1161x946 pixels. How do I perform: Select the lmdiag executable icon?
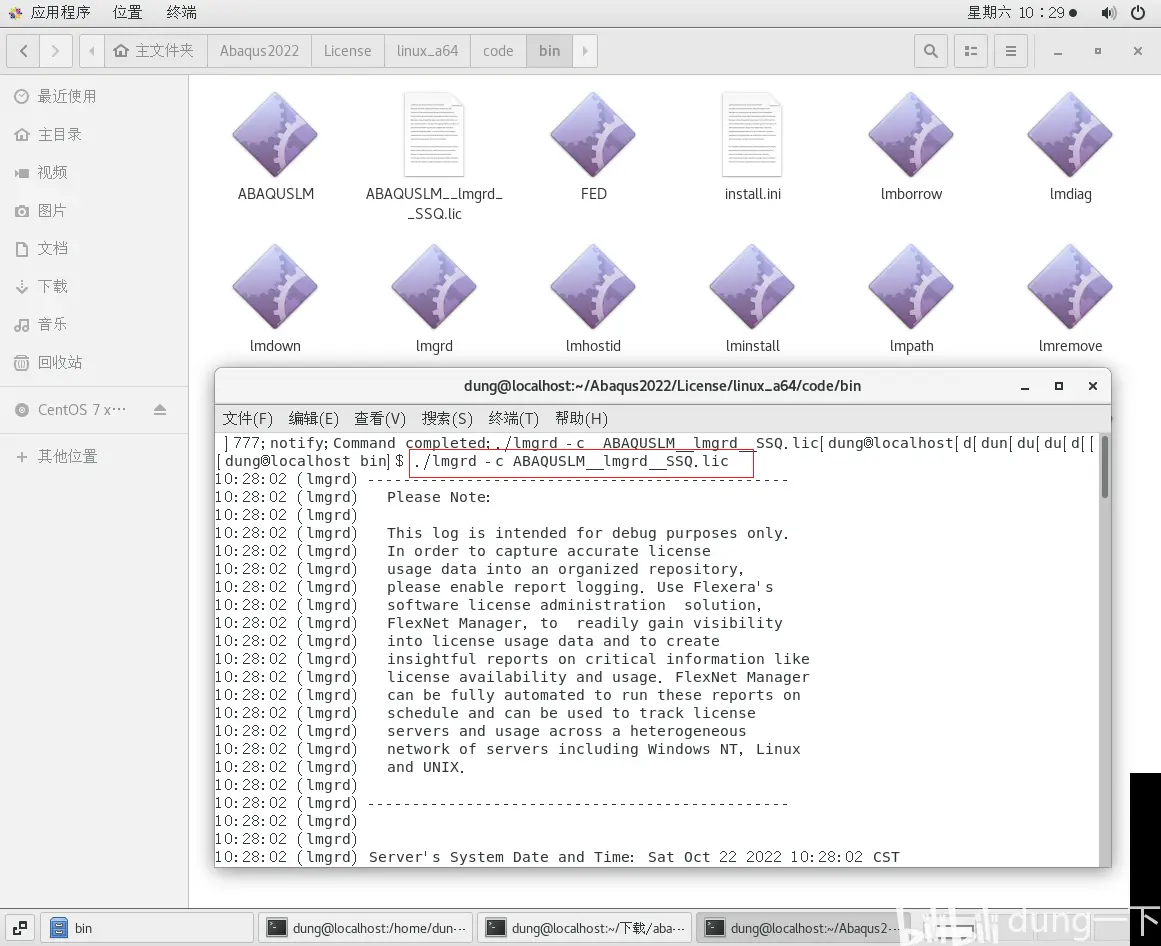tap(1070, 135)
